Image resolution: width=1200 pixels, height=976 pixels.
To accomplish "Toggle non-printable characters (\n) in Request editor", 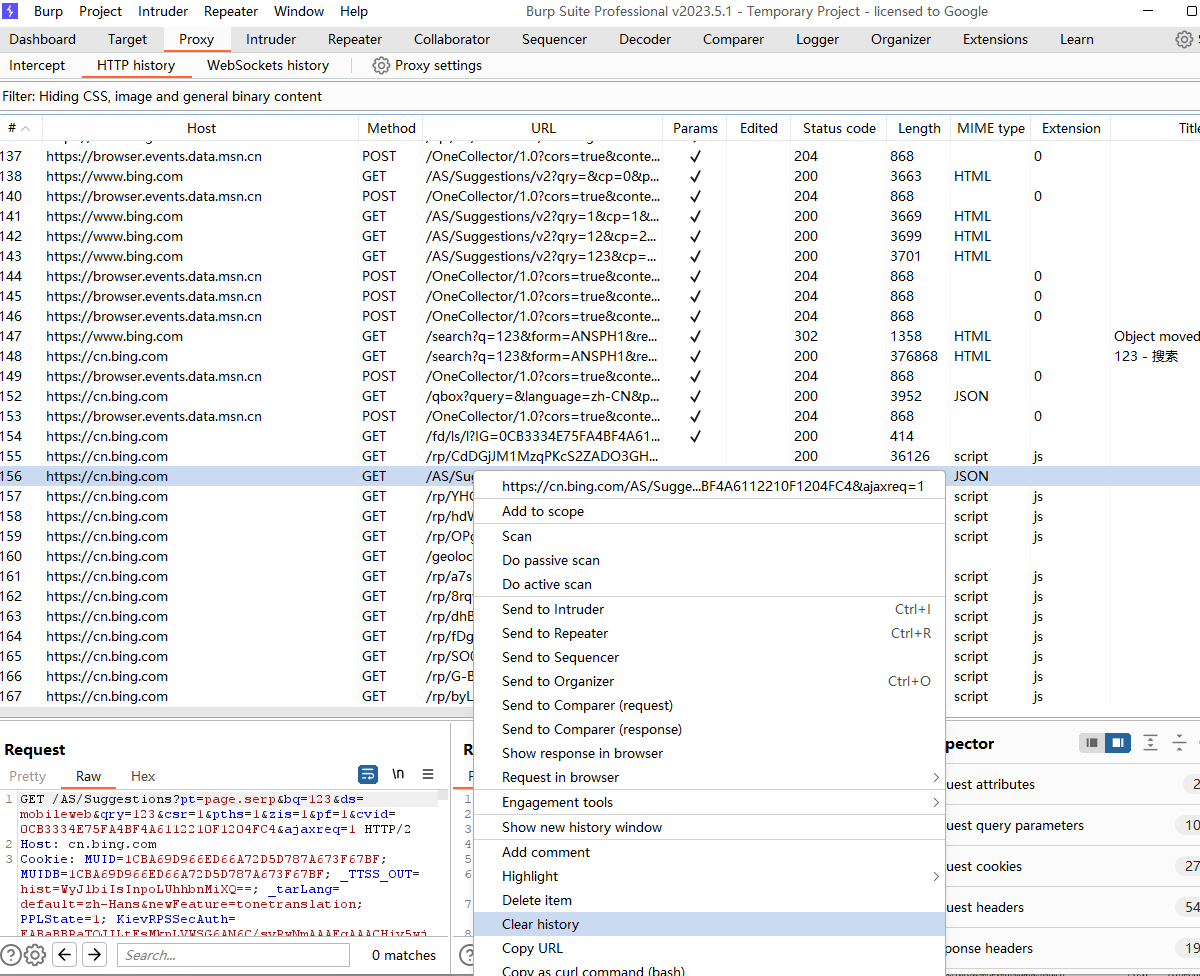I will [398, 774].
